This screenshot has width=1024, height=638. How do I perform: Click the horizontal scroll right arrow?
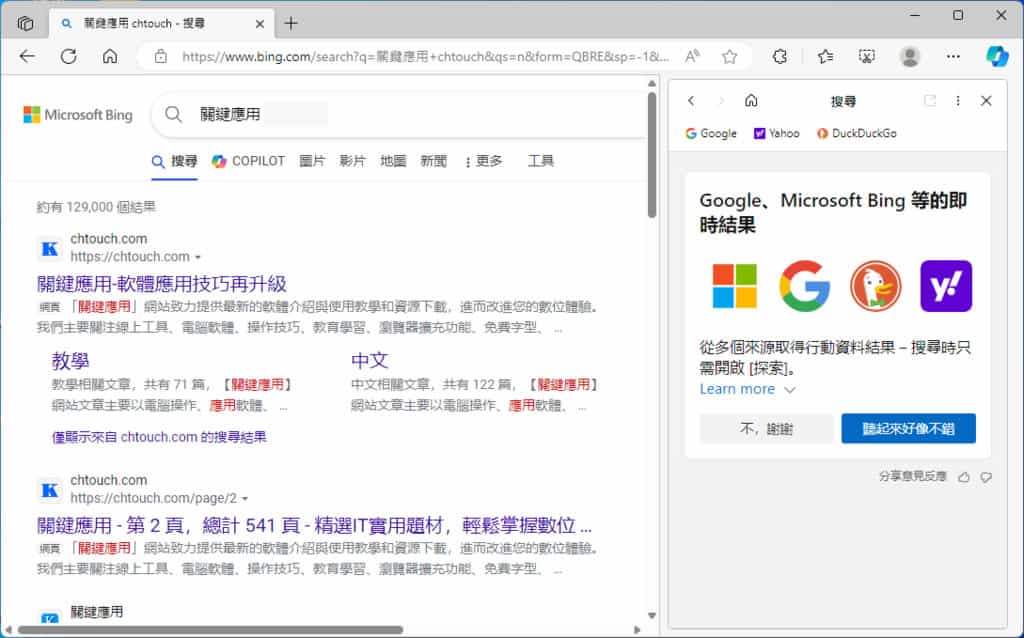[x=637, y=630]
